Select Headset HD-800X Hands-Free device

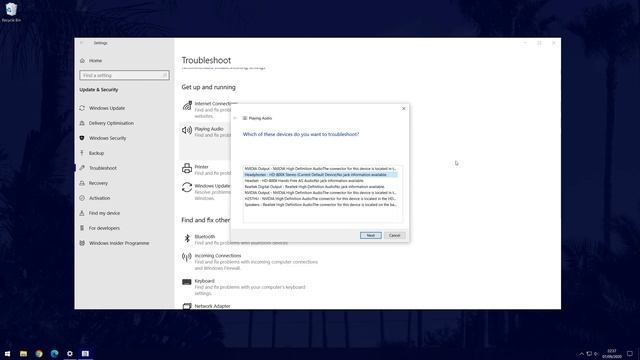click(x=320, y=181)
